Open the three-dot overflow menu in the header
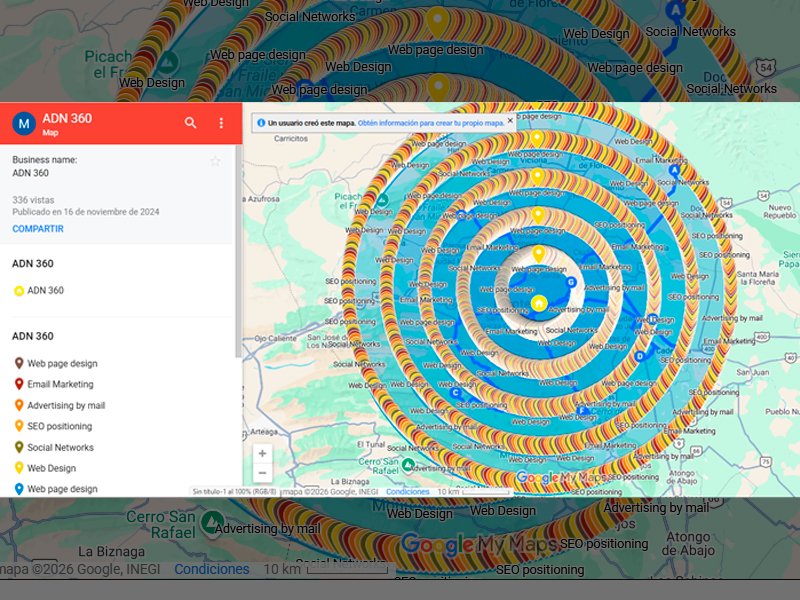Image resolution: width=800 pixels, height=600 pixels. (x=221, y=120)
